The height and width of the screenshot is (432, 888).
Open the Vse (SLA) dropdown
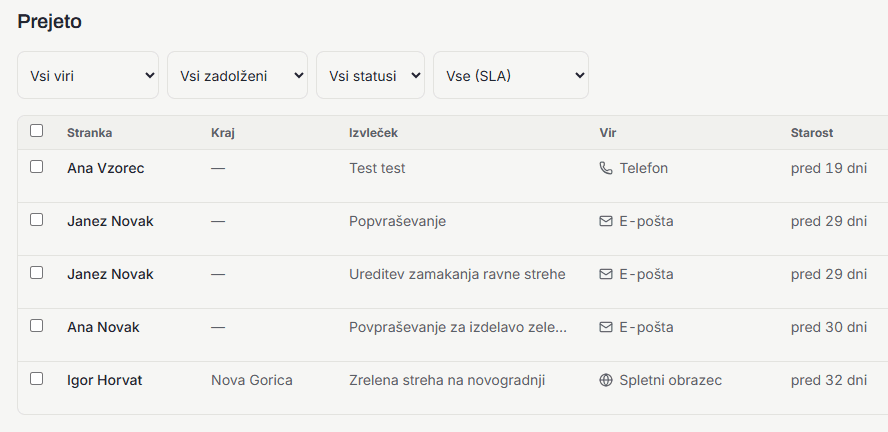point(511,75)
